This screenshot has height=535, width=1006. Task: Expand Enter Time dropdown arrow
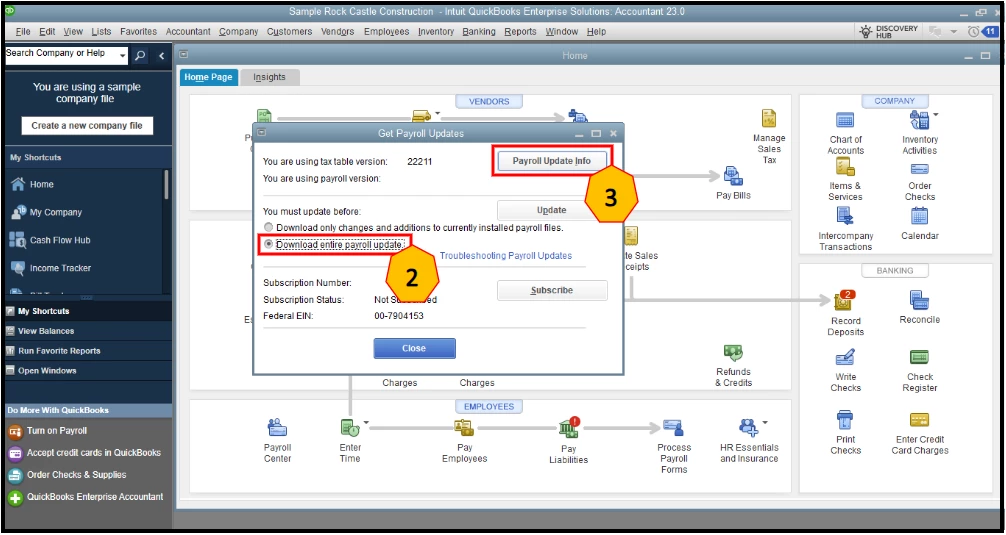click(x=366, y=423)
